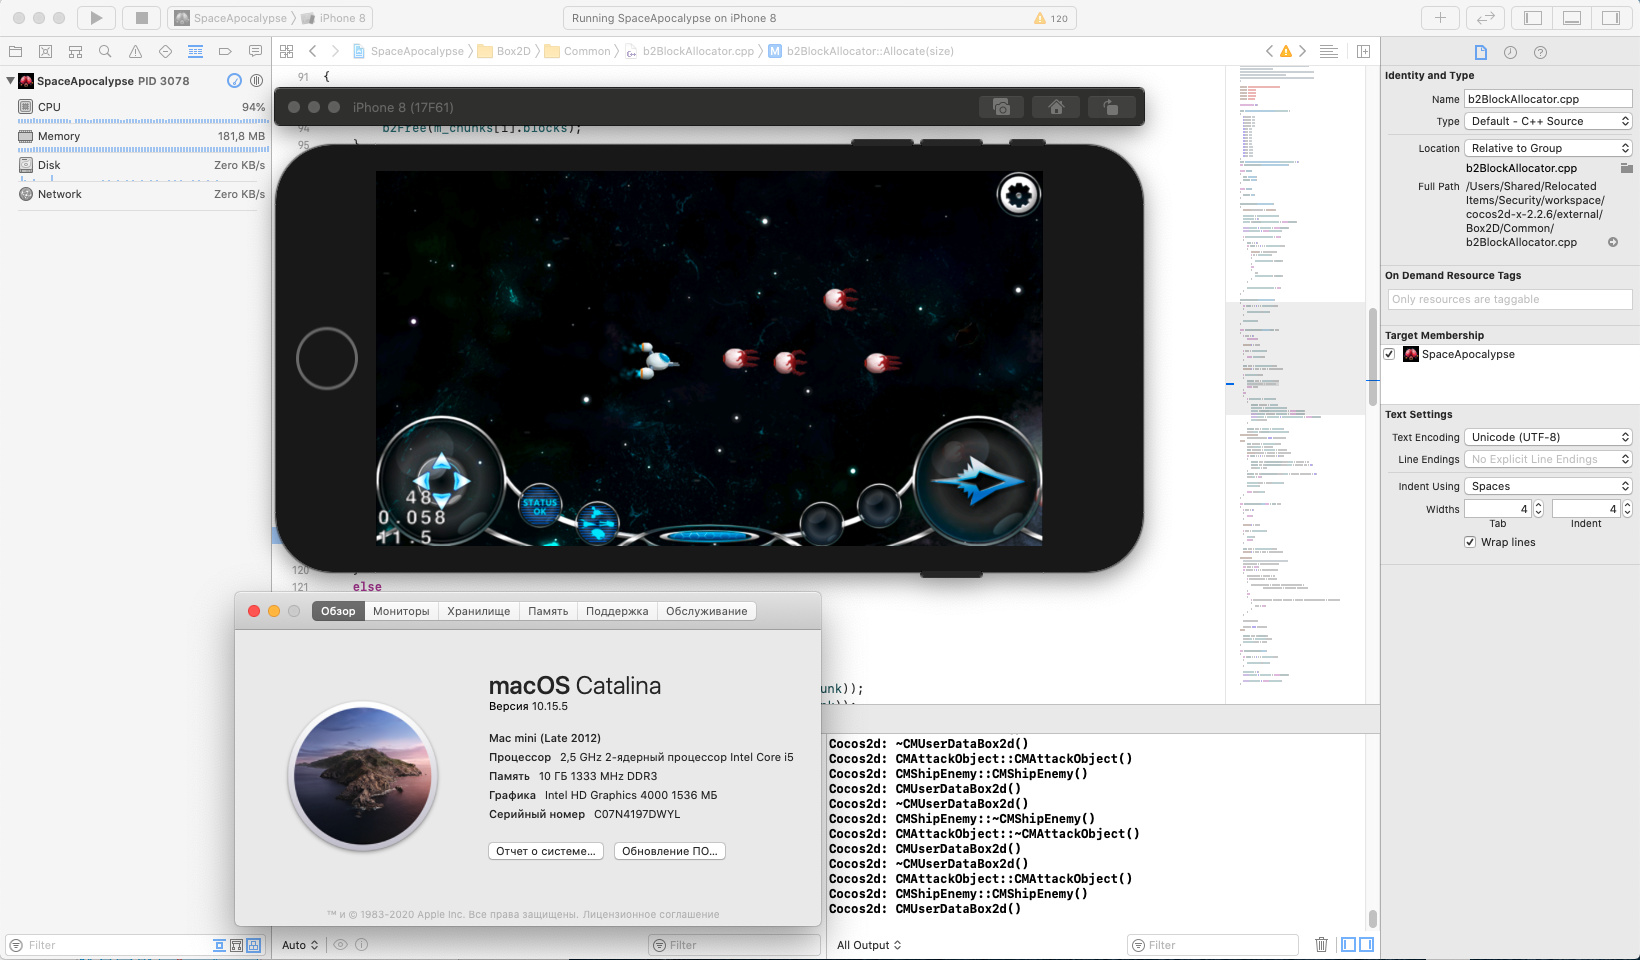Open the Auto variables scope dropdown

(300, 945)
